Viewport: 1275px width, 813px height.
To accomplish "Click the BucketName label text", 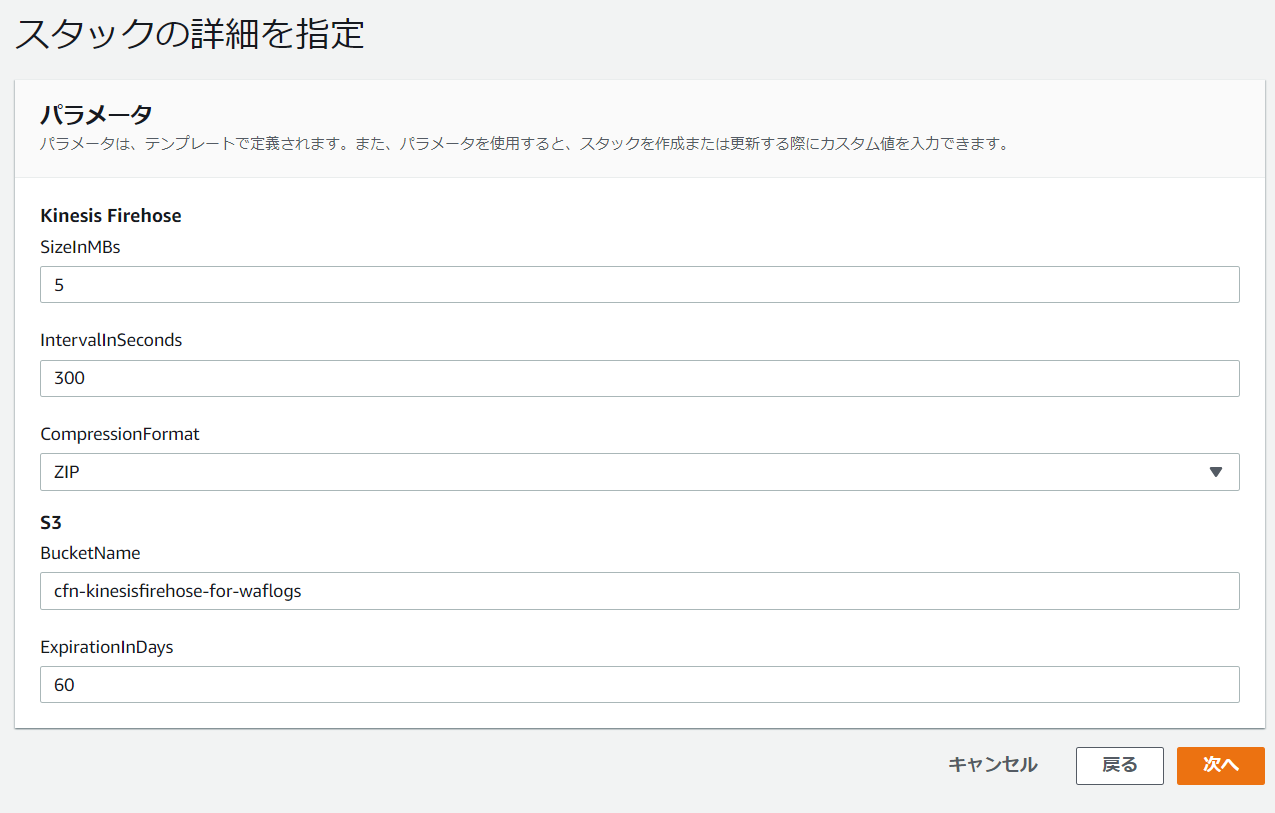I will 90,553.
